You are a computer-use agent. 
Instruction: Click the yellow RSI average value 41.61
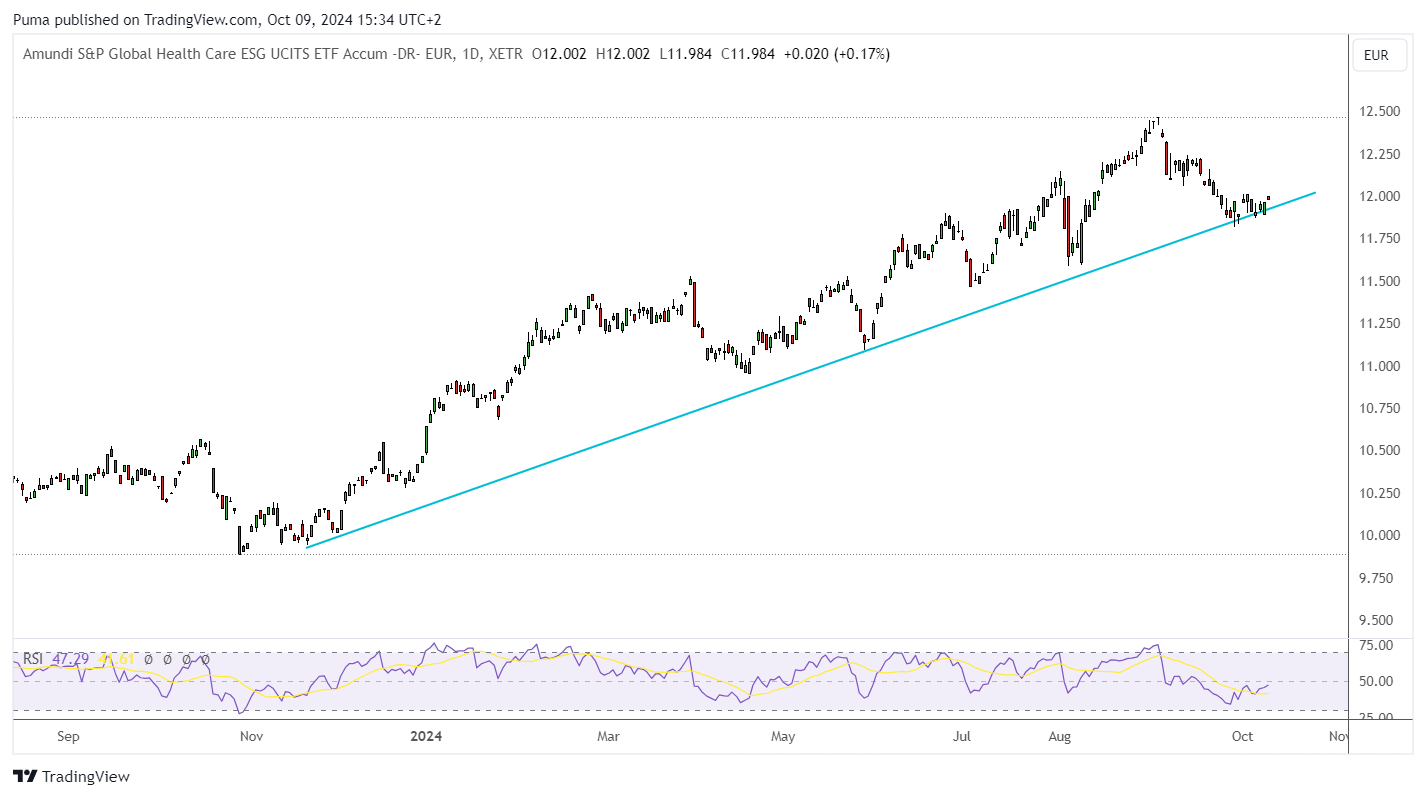tap(116, 659)
